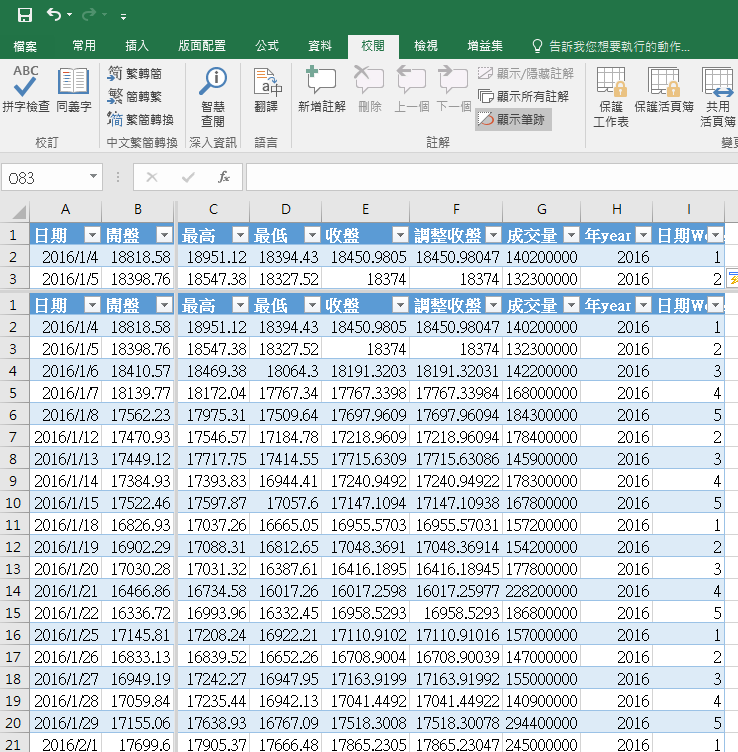Select cell with date 2016/1/20
The image size is (738, 752).
tap(66, 569)
